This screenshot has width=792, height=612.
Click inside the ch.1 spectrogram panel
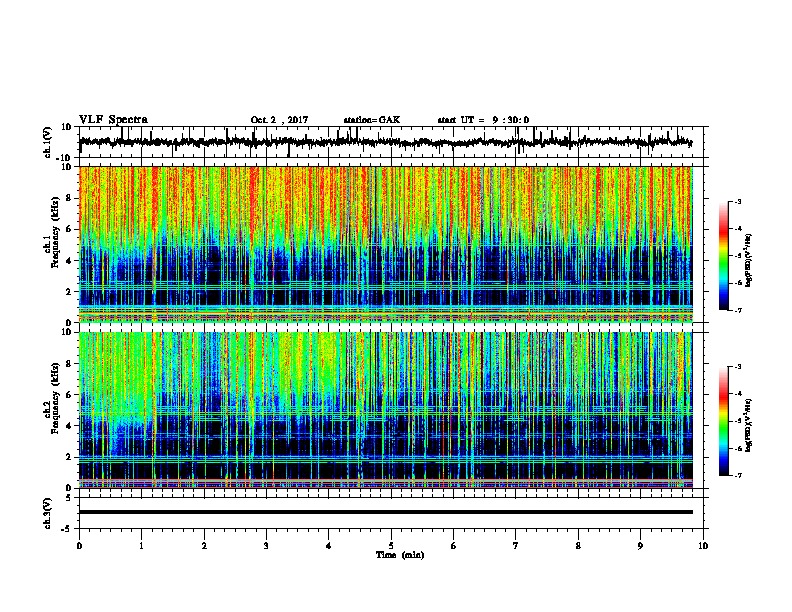pyautogui.click(x=385, y=244)
